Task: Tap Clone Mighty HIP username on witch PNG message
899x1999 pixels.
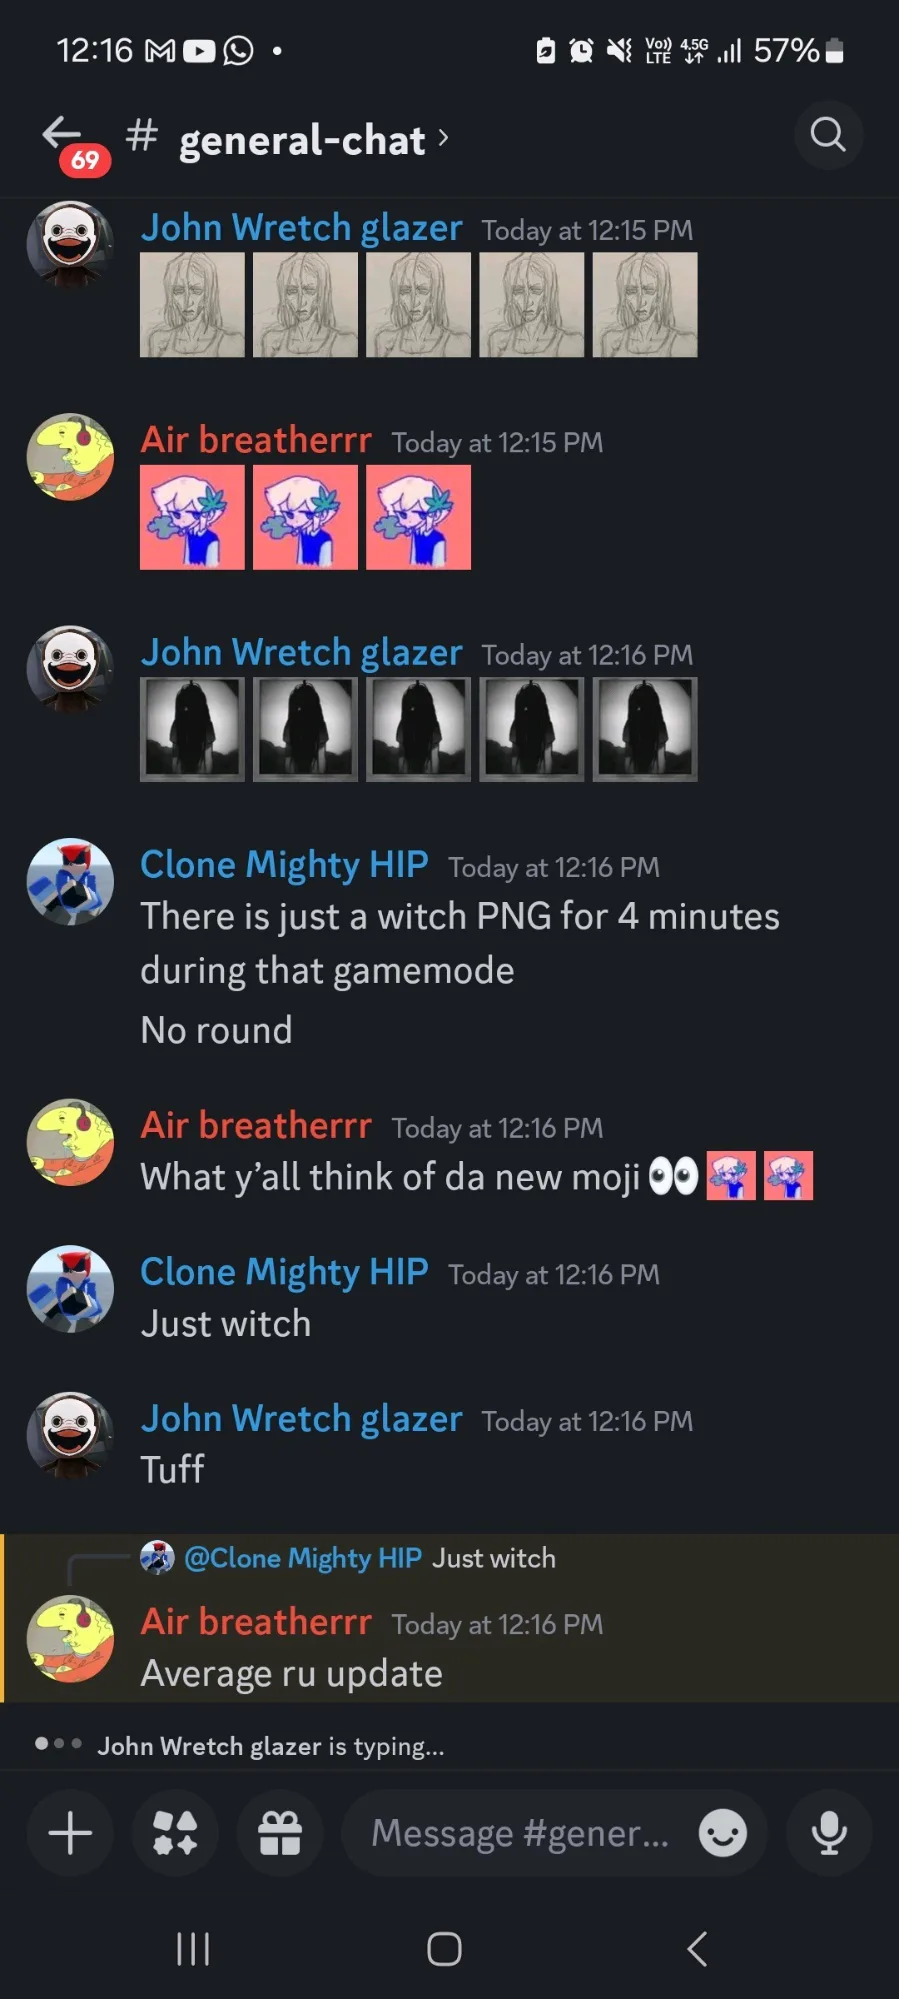Action: tap(284, 864)
